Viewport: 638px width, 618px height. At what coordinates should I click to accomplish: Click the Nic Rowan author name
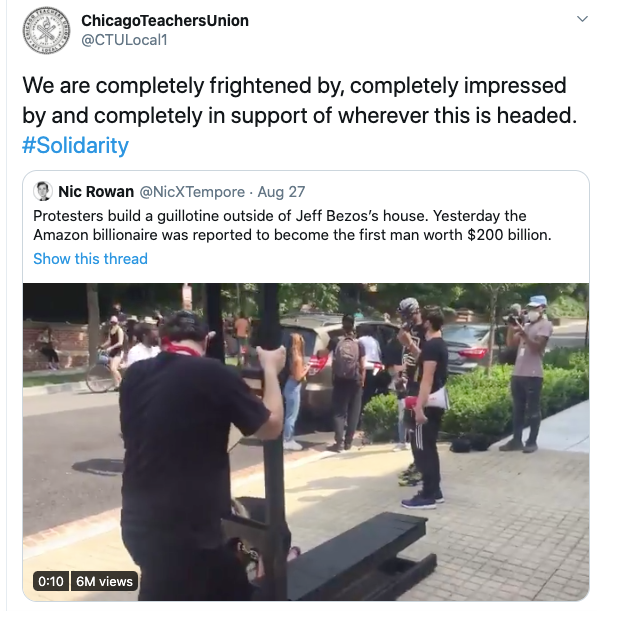click(96, 191)
